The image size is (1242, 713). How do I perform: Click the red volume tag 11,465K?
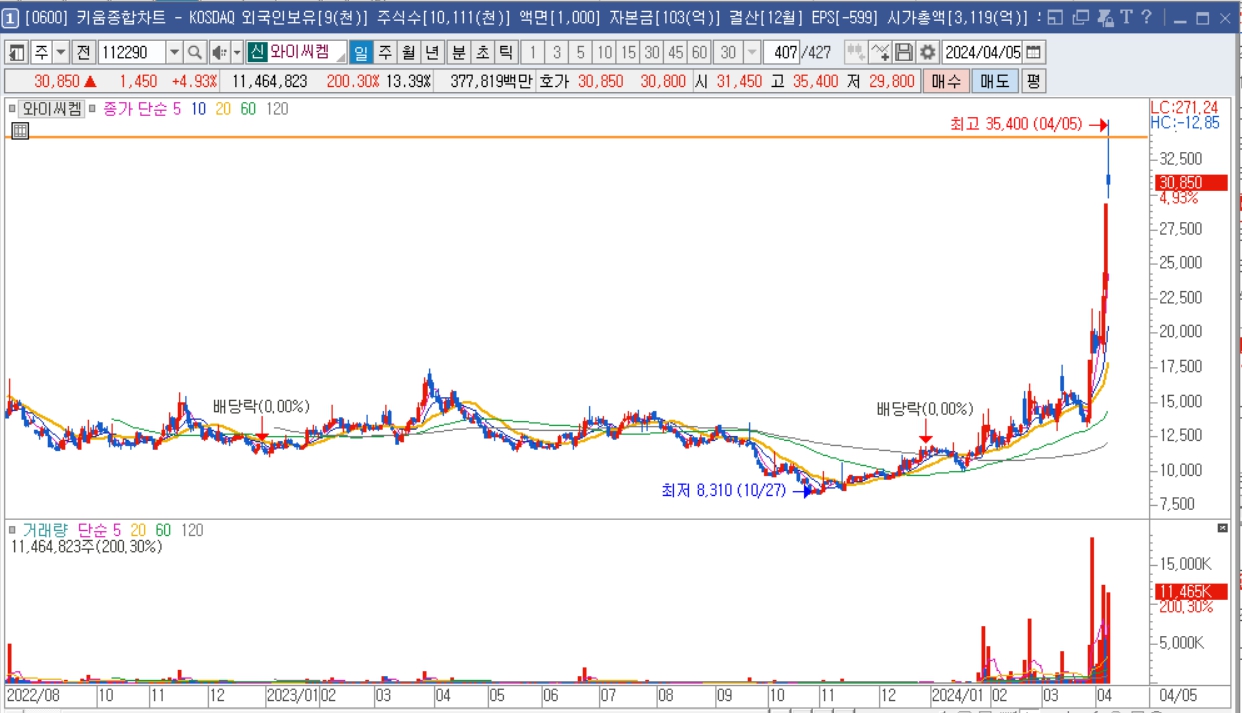[x=1191, y=590]
